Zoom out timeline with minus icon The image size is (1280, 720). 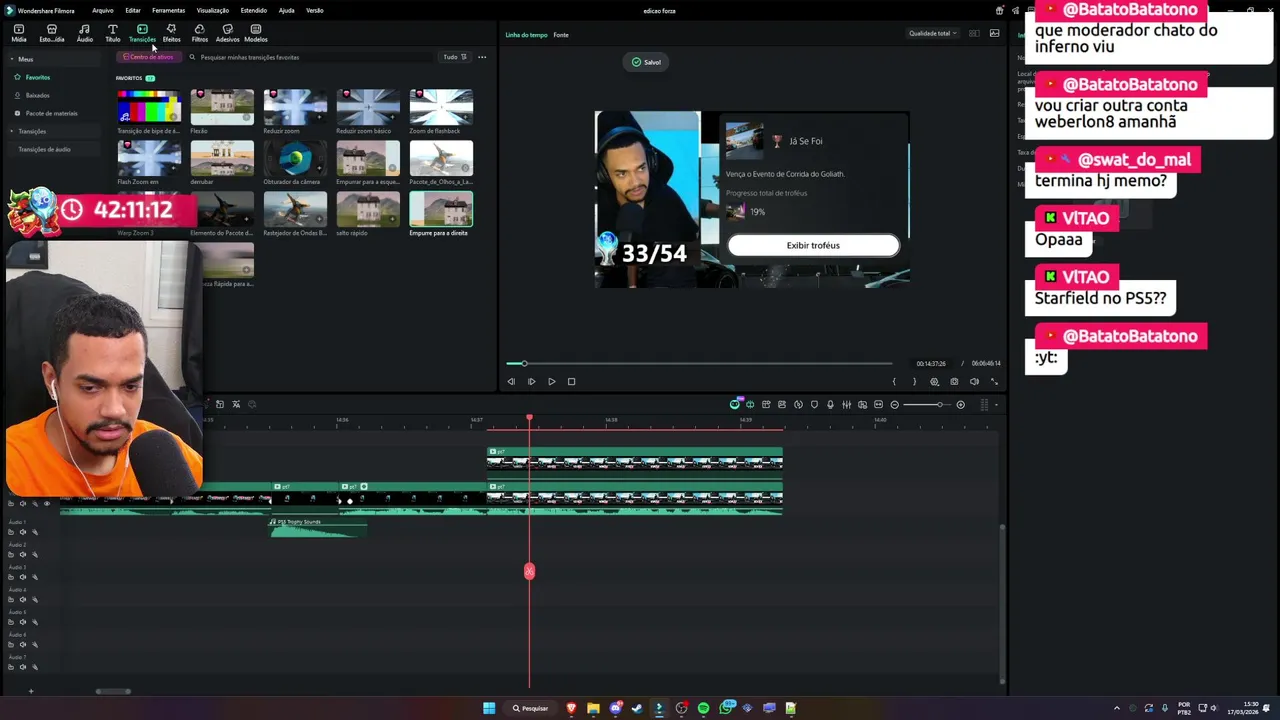(x=894, y=404)
